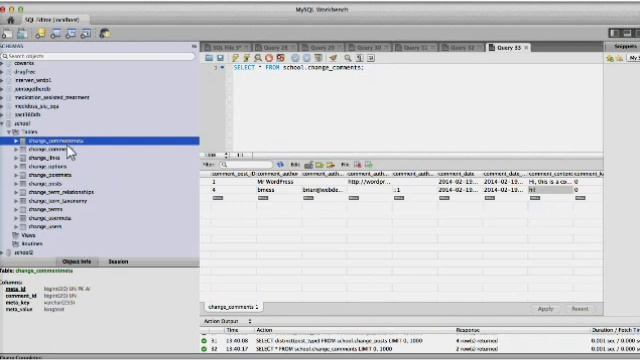640x360 pixels.
Task: Click the rollback transaction icon
Action: click(307, 58)
